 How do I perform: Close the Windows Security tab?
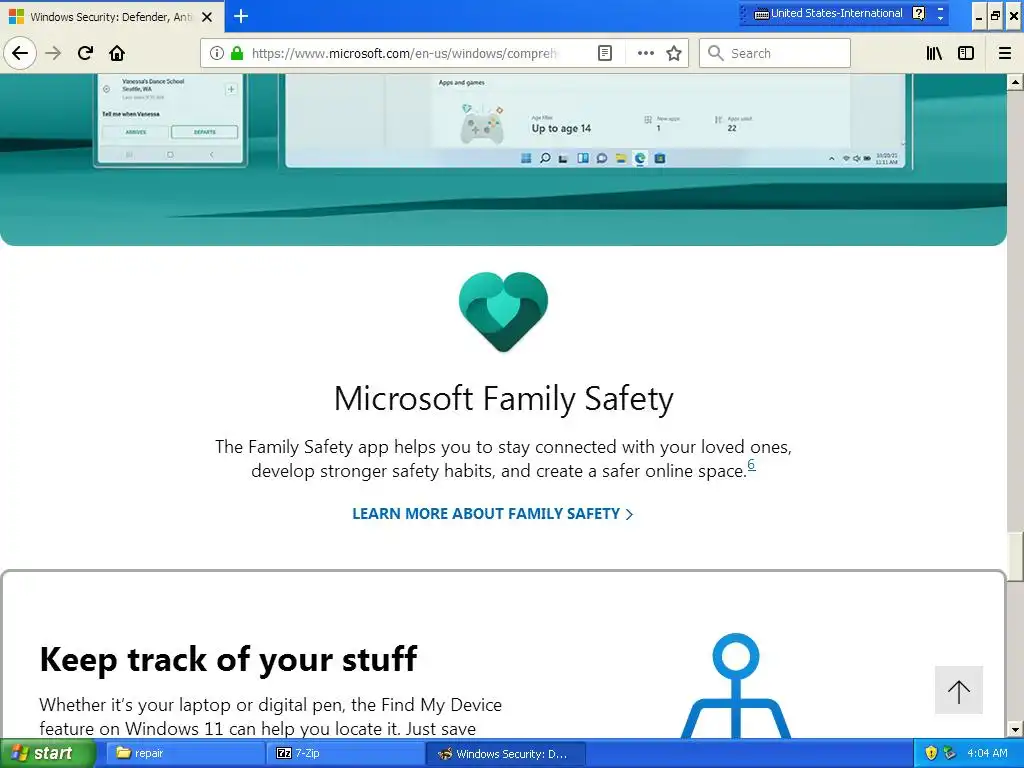pos(207,17)
